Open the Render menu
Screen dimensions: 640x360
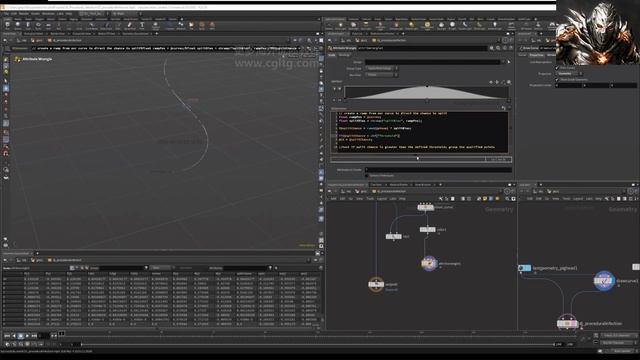click(24, 13)
